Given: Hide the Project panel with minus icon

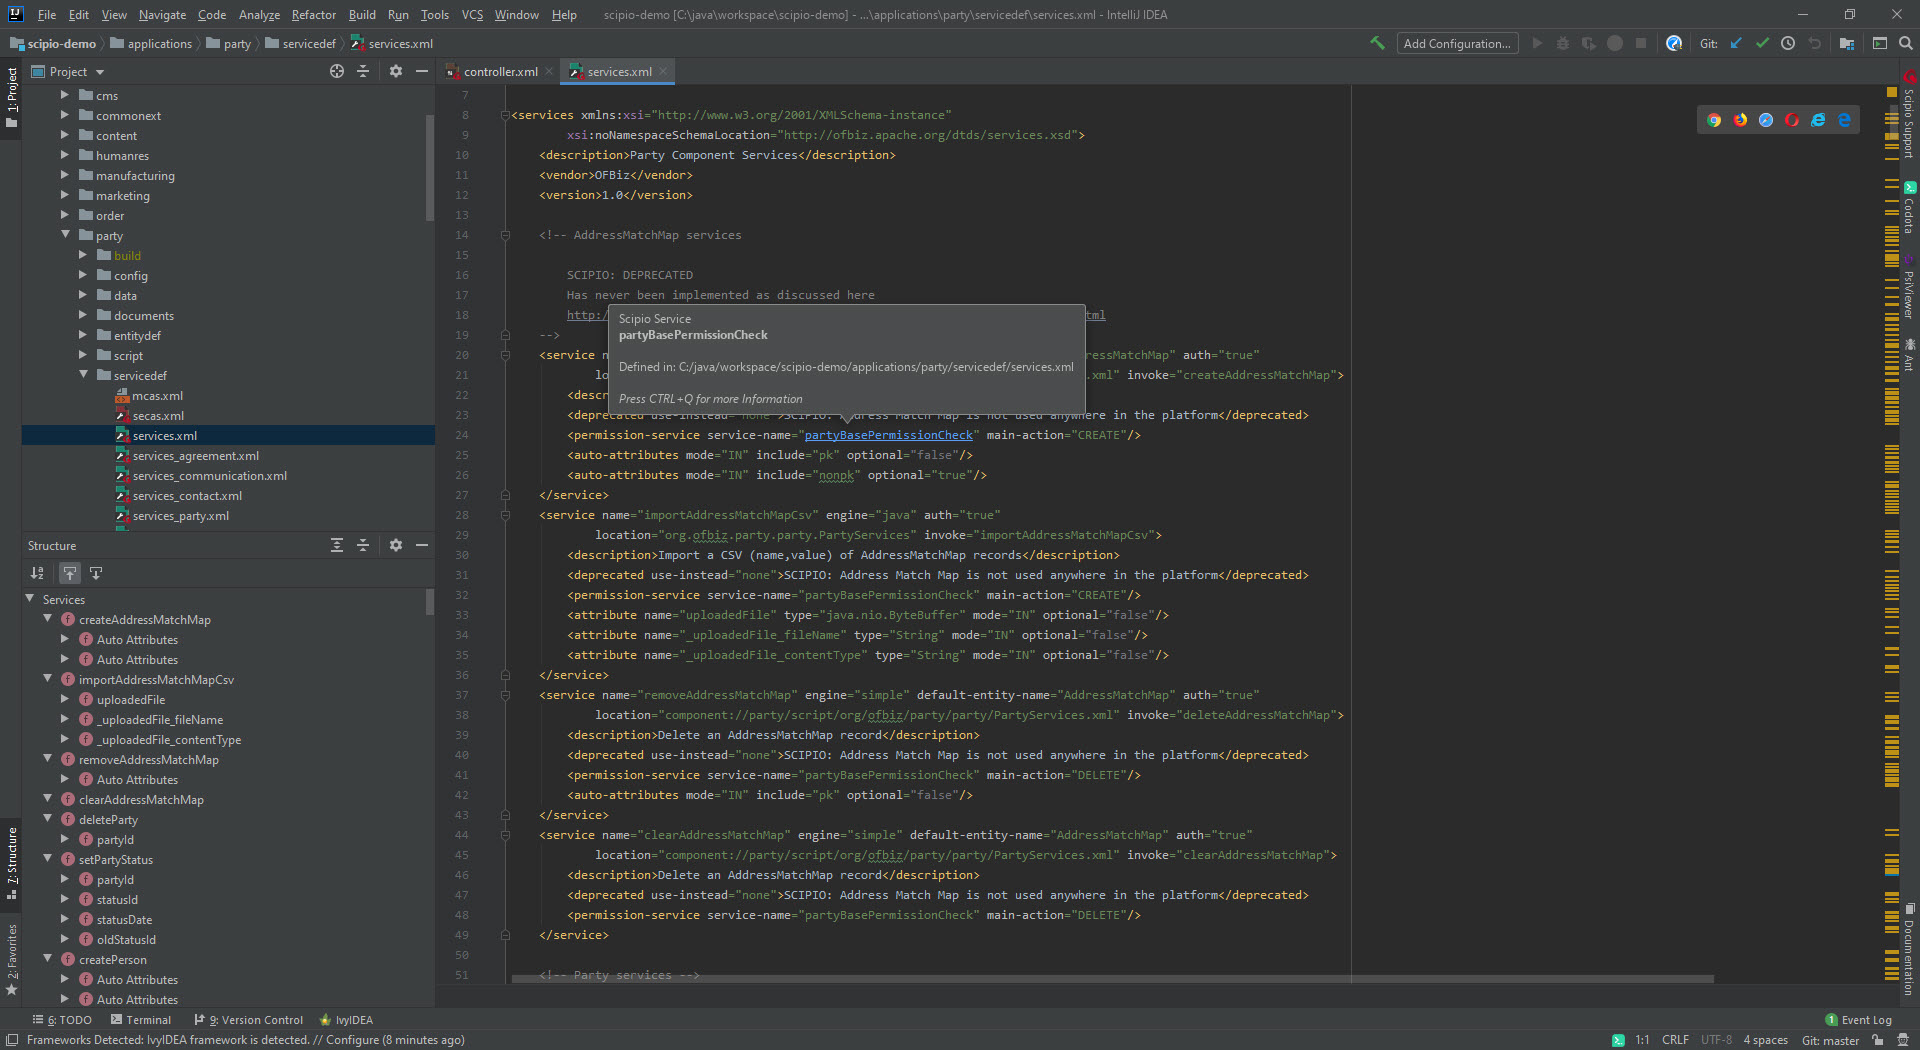Looking at the screenshot, I should (422, 71).
